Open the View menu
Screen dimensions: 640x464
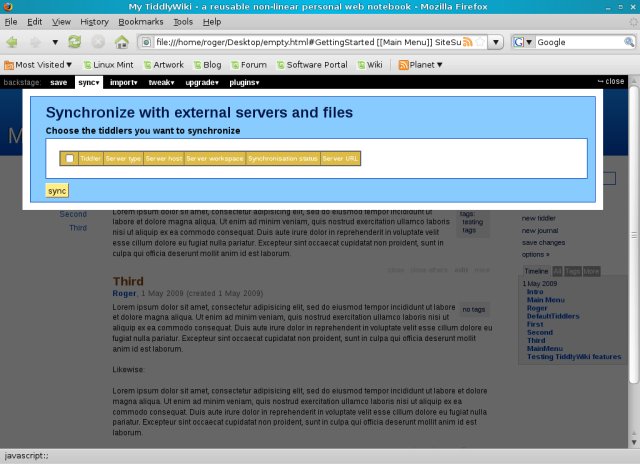click(x=61, y=22)
